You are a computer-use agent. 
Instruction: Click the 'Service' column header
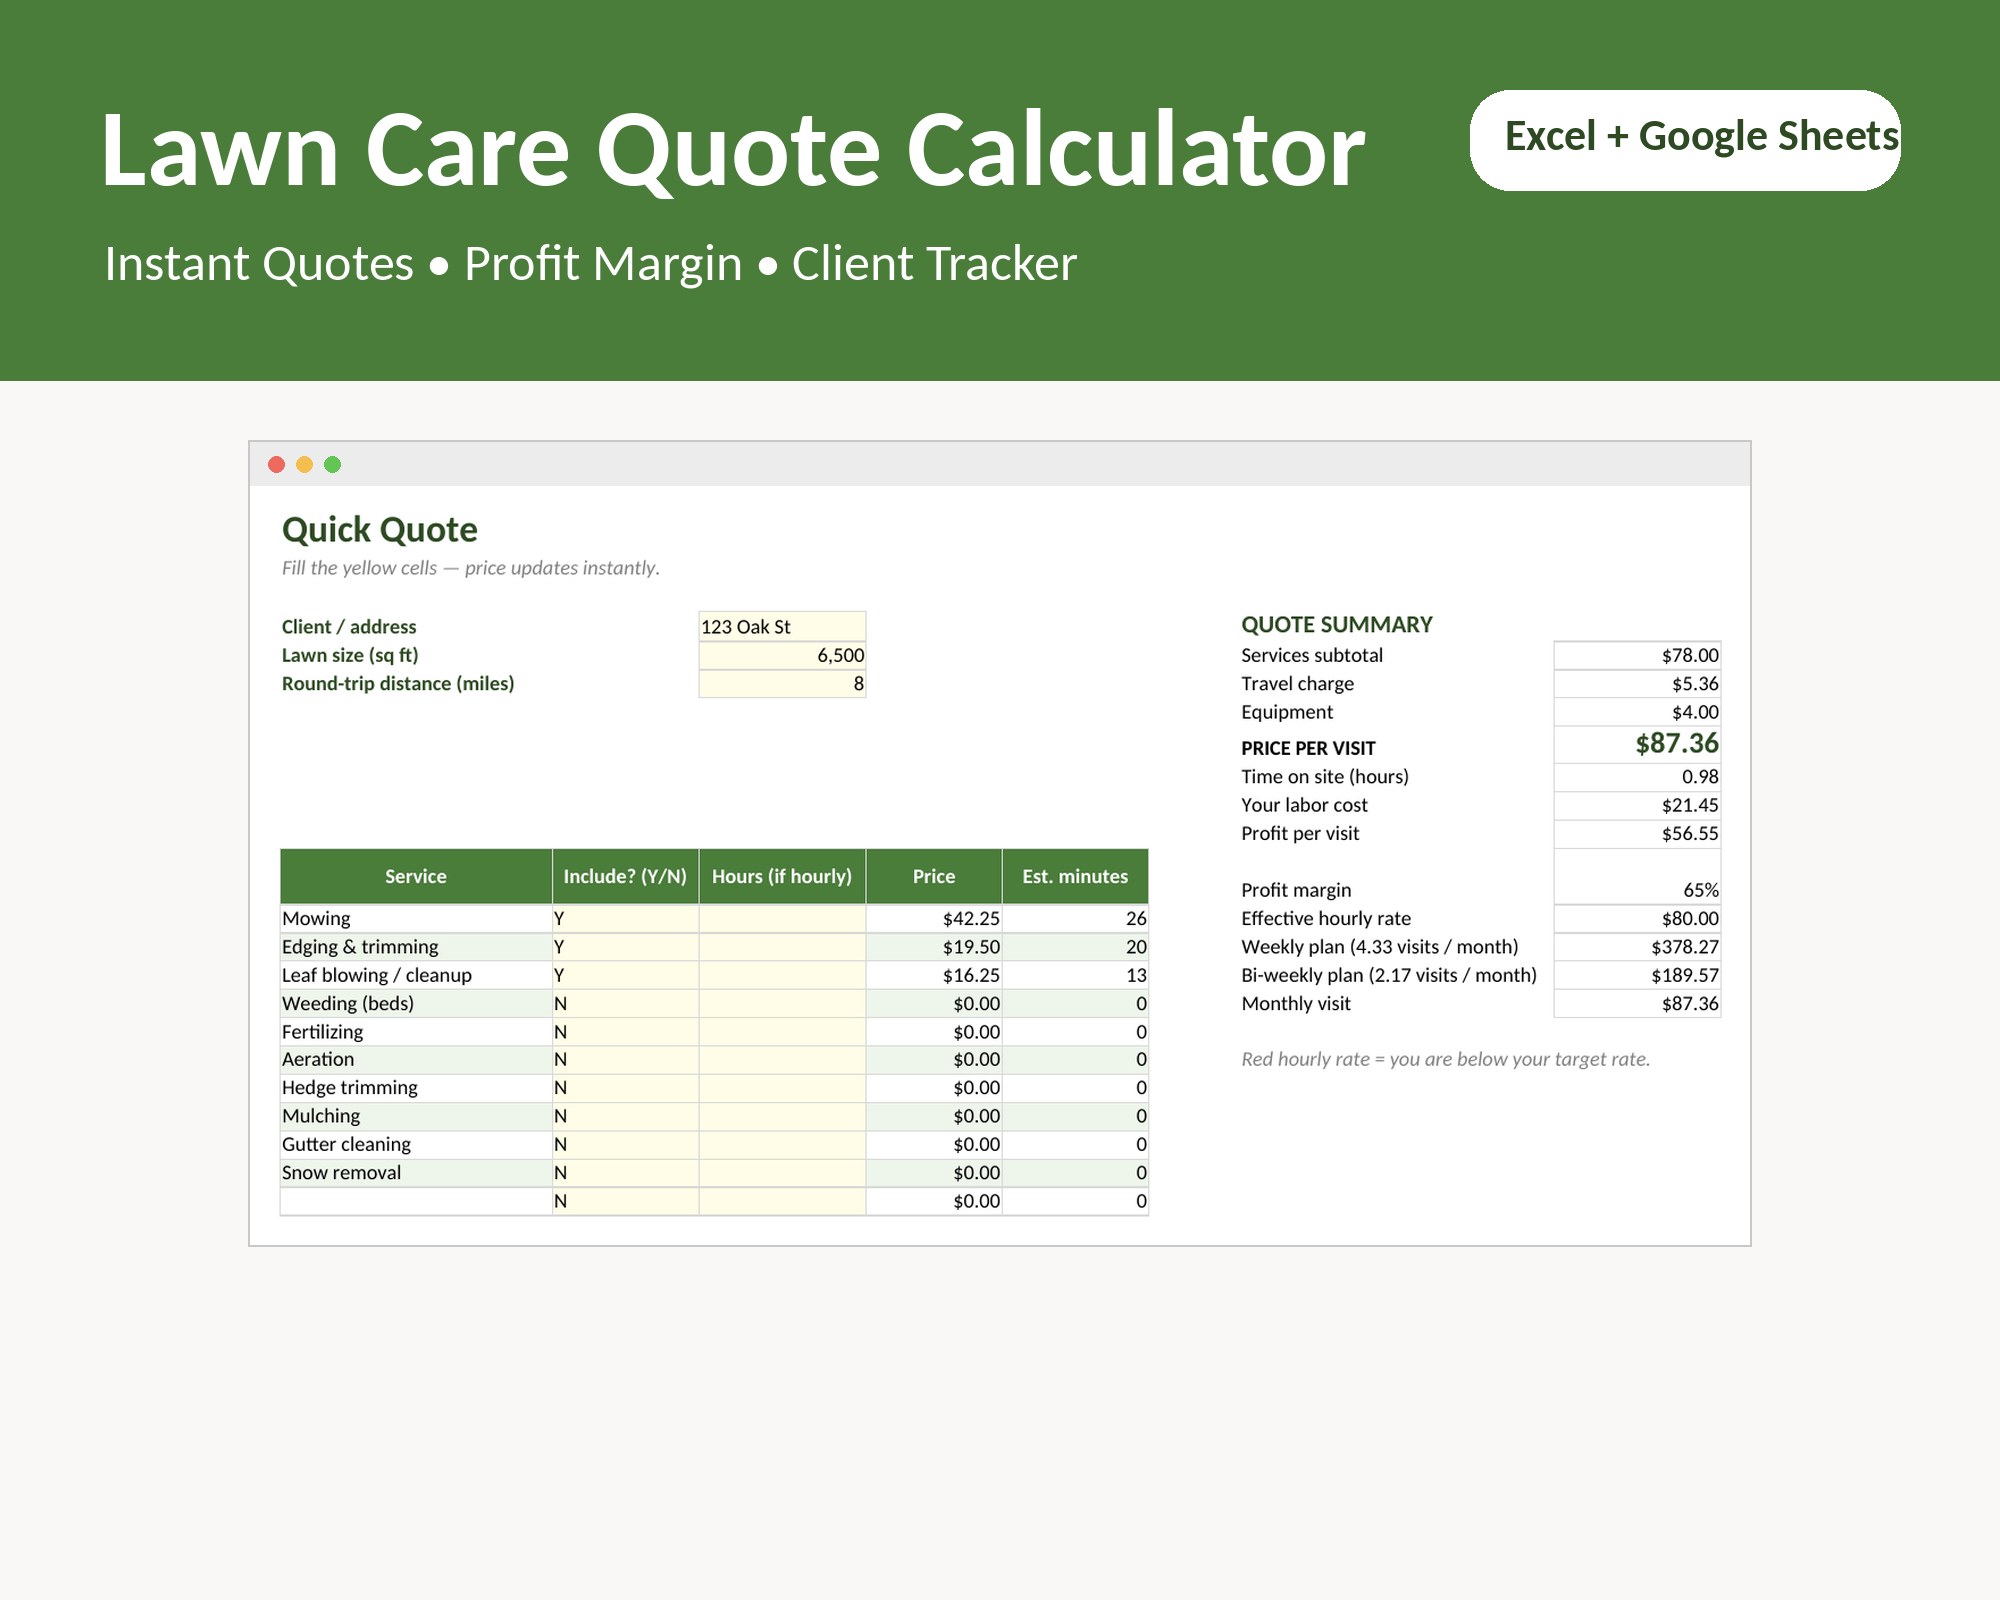click(x=416, y=876)
